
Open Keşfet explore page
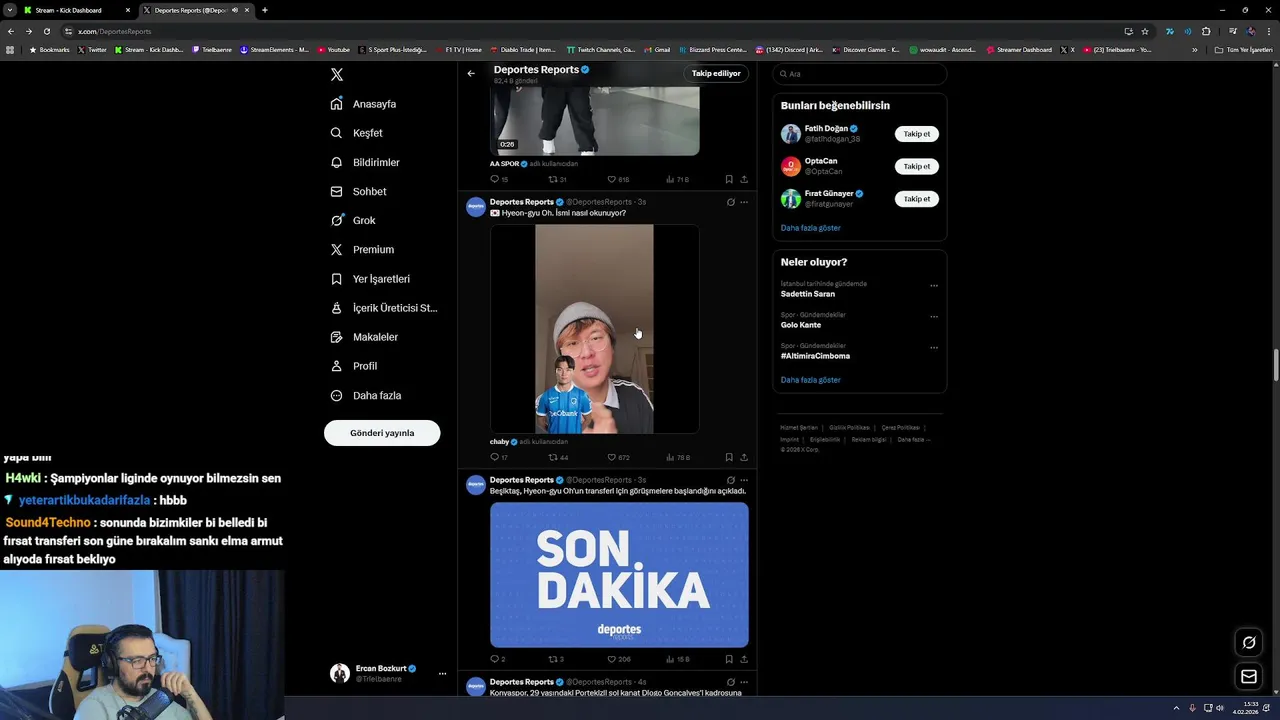(357, 133)
